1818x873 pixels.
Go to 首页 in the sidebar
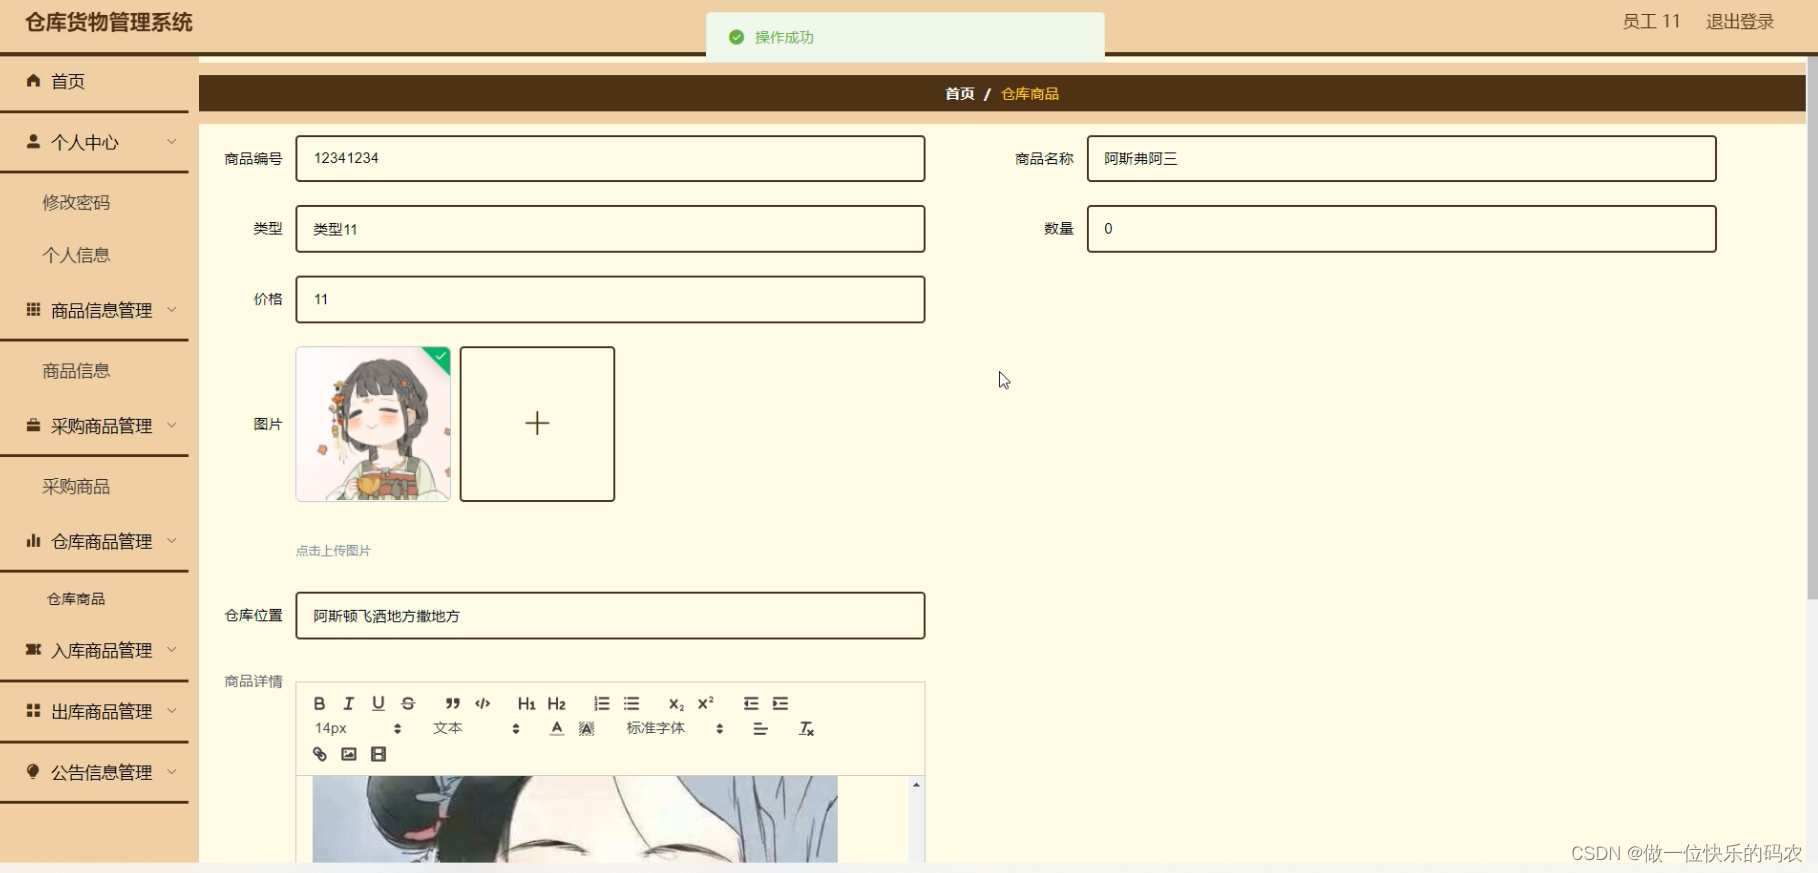point(94,82)
